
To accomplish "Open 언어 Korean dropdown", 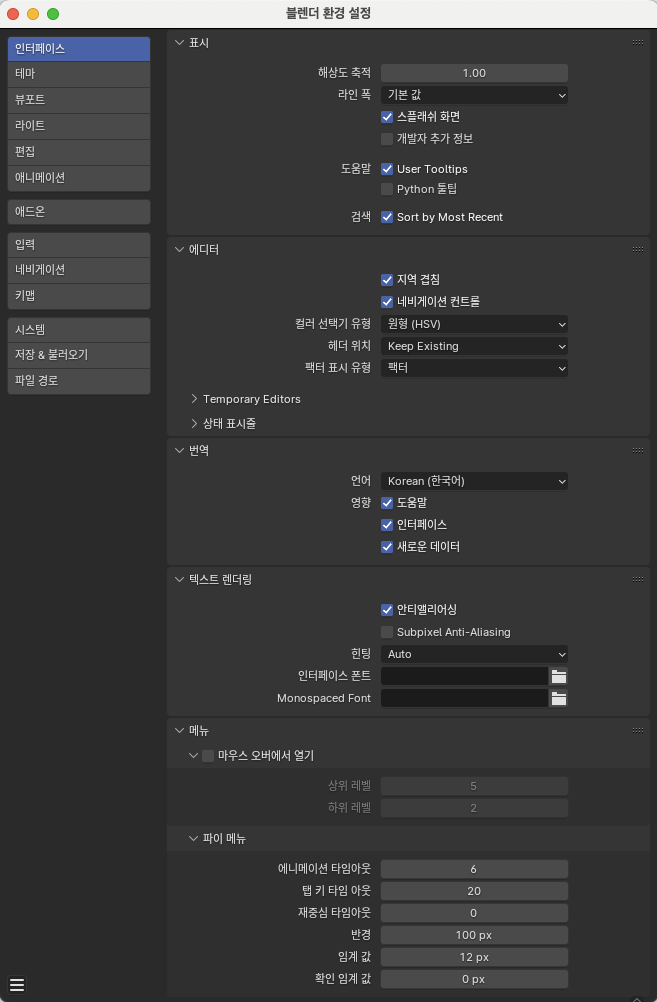I will point(474,481).
